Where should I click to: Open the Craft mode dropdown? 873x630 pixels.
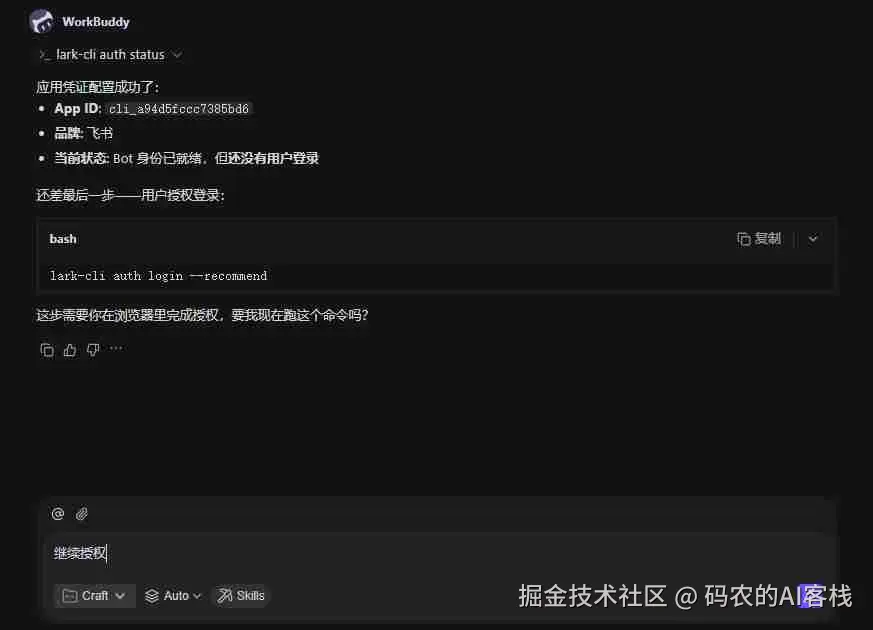tap(95, 595)
